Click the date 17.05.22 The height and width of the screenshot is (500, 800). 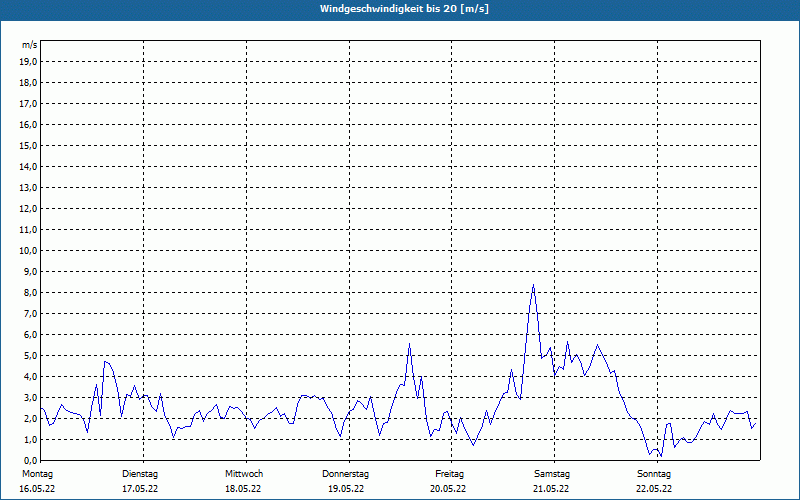coord(140,489)
